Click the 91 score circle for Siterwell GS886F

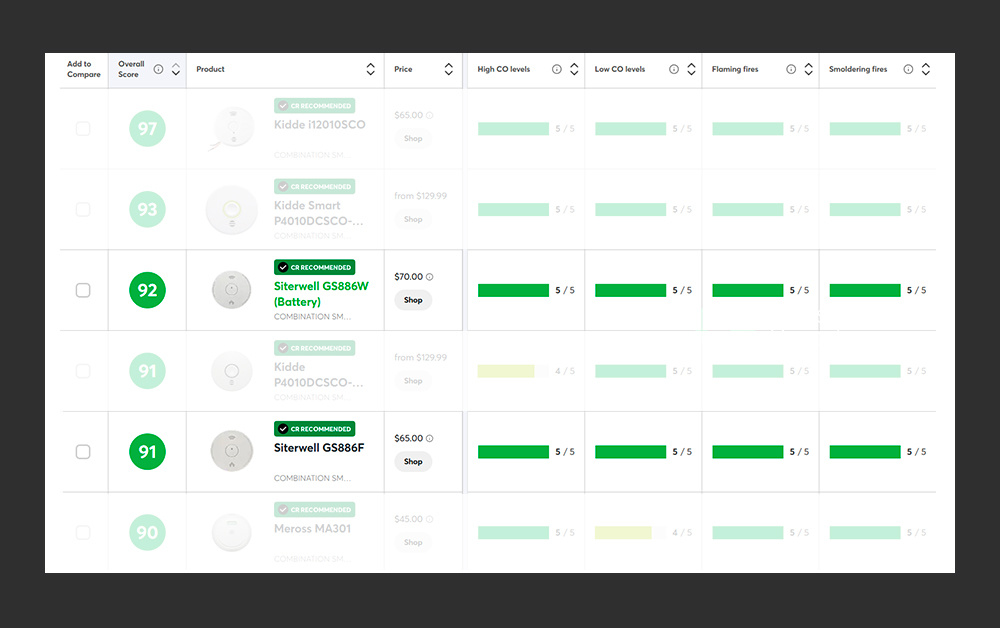[x=147, y=451]
